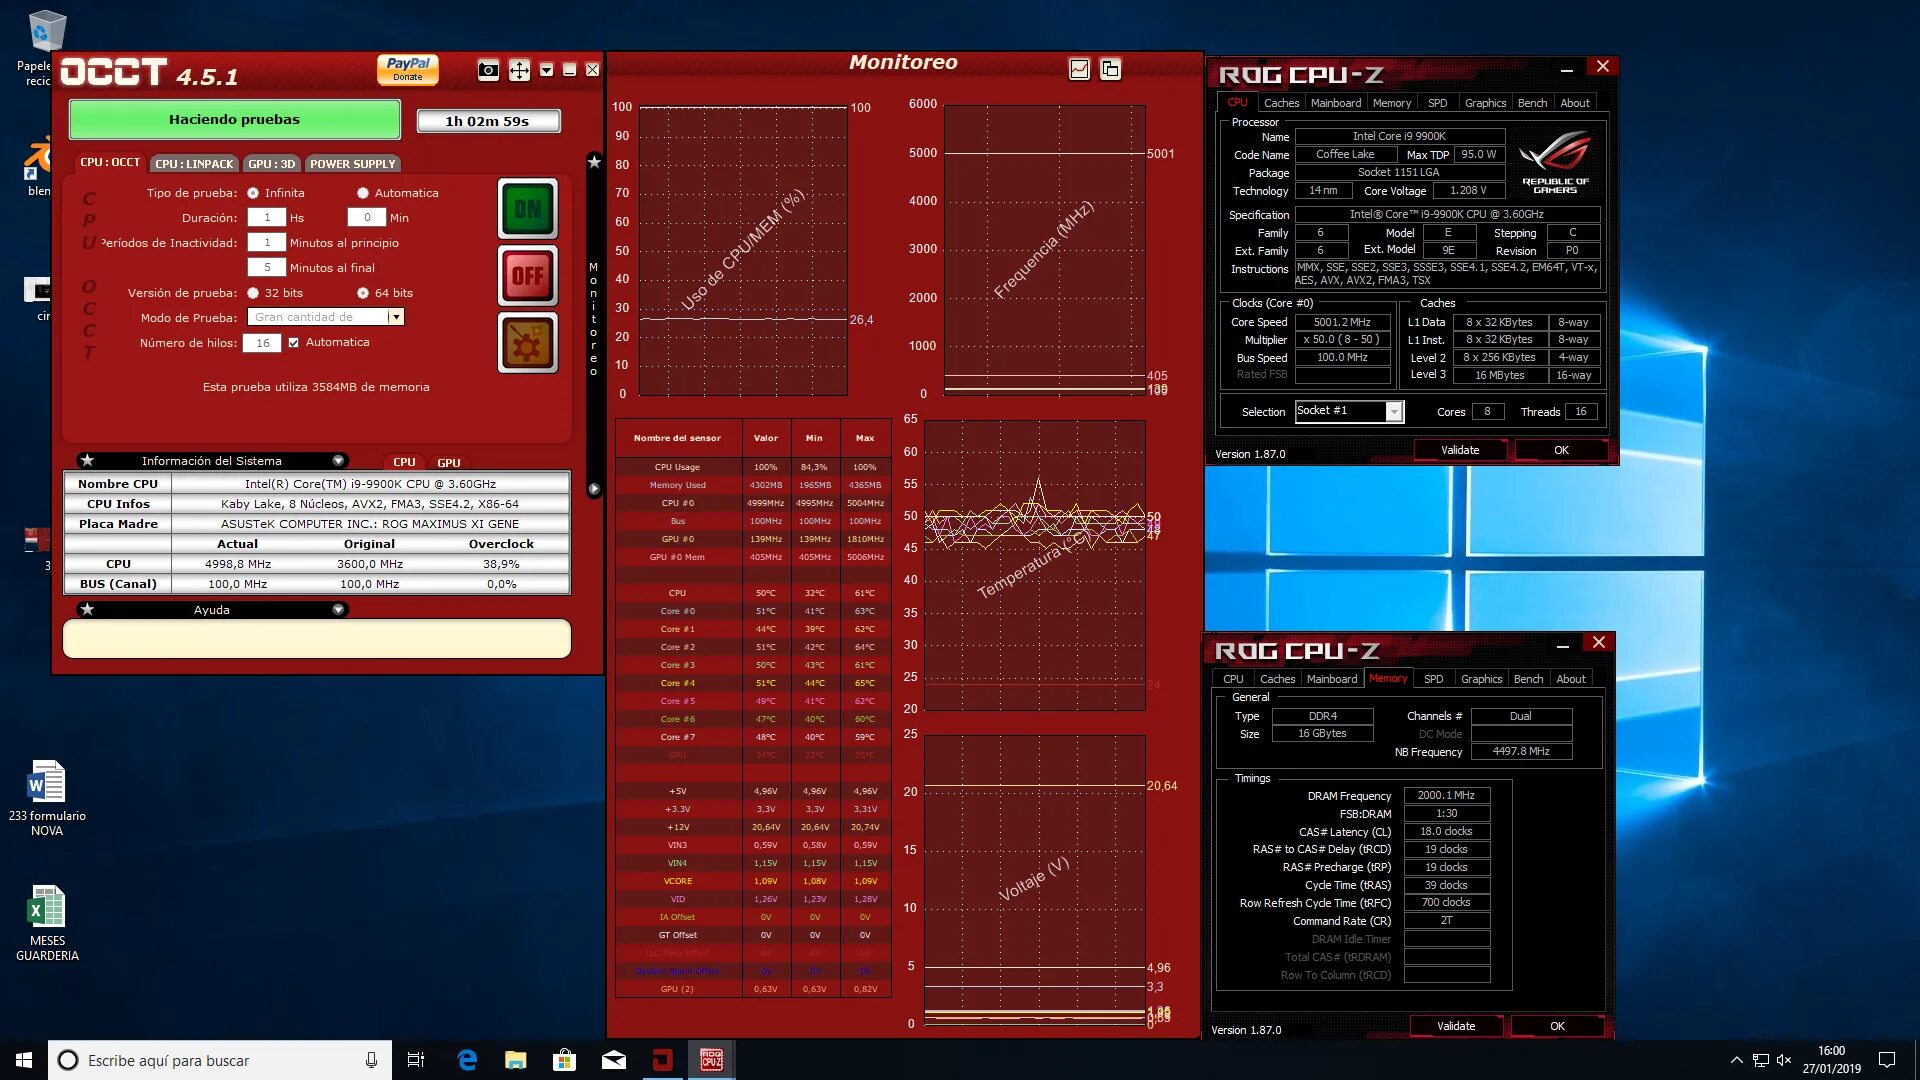1920x1080 pixels.
Task: Collapse the Información del Sistema section
Action: pos(338,460)
